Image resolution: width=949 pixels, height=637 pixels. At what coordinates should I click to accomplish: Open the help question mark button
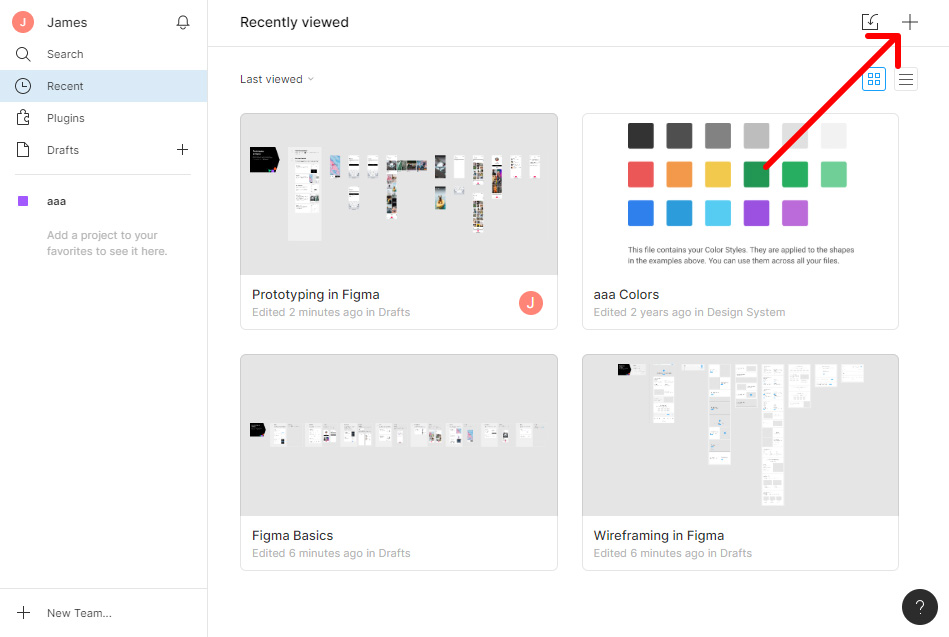pos(919,607)
